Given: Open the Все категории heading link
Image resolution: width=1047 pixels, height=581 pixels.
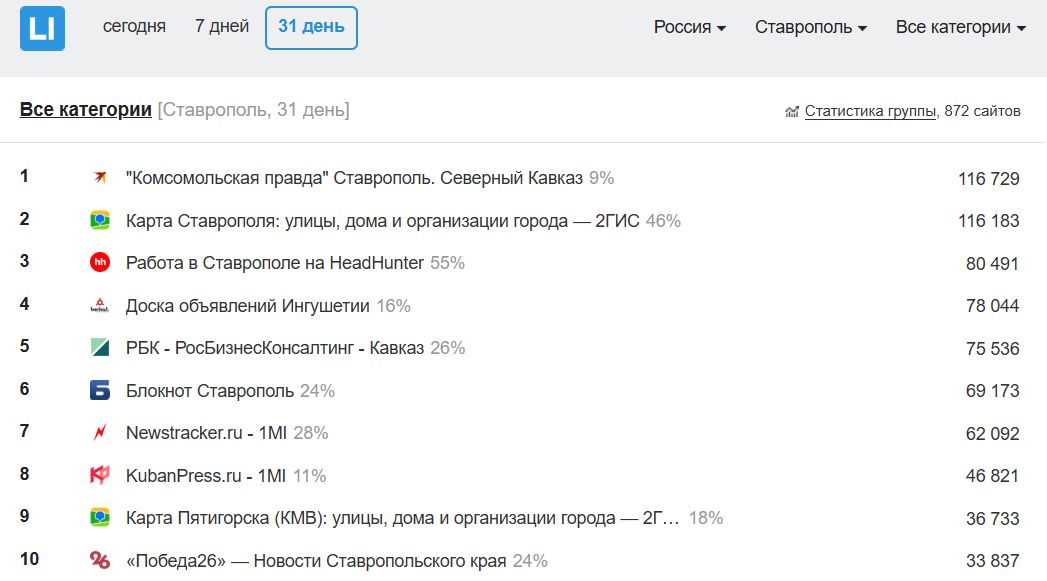Looking at the screenshot, I should coord(86,110).
